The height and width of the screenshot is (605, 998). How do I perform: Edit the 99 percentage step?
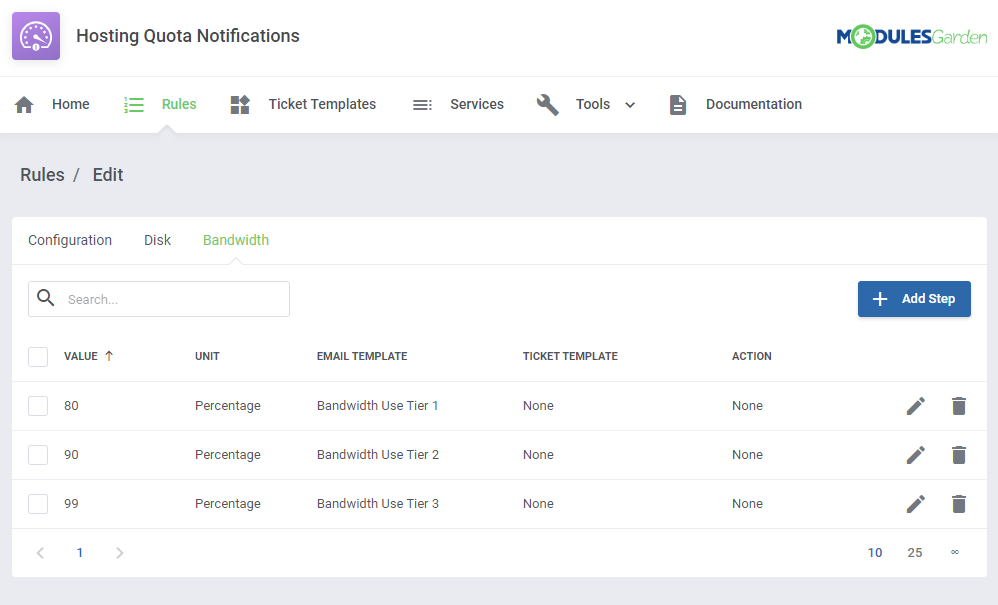click(915, 504)
